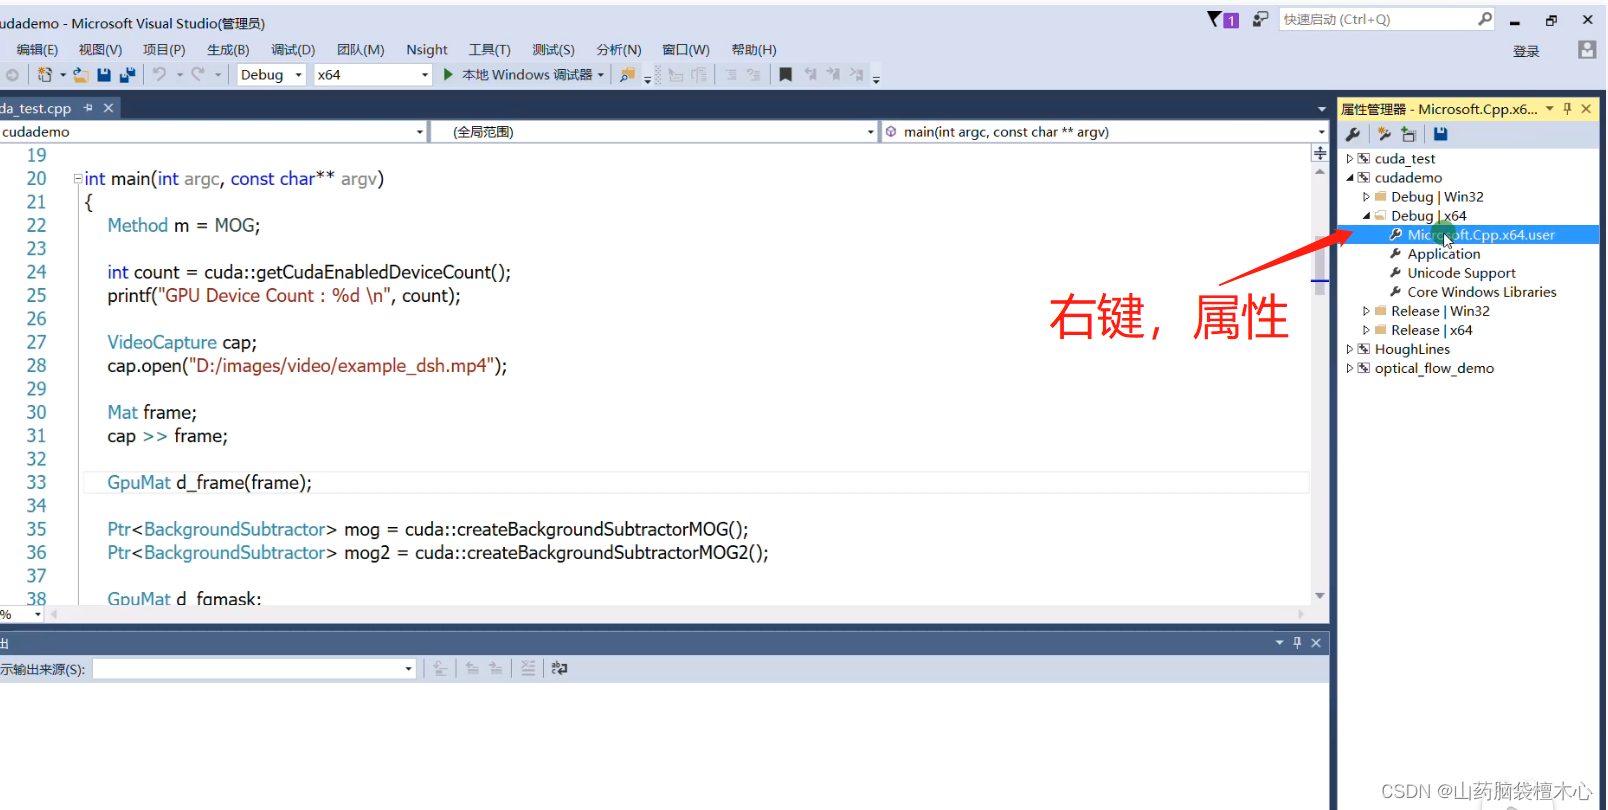
Task: Open the Nsight menu
Action: pos(427,50)
